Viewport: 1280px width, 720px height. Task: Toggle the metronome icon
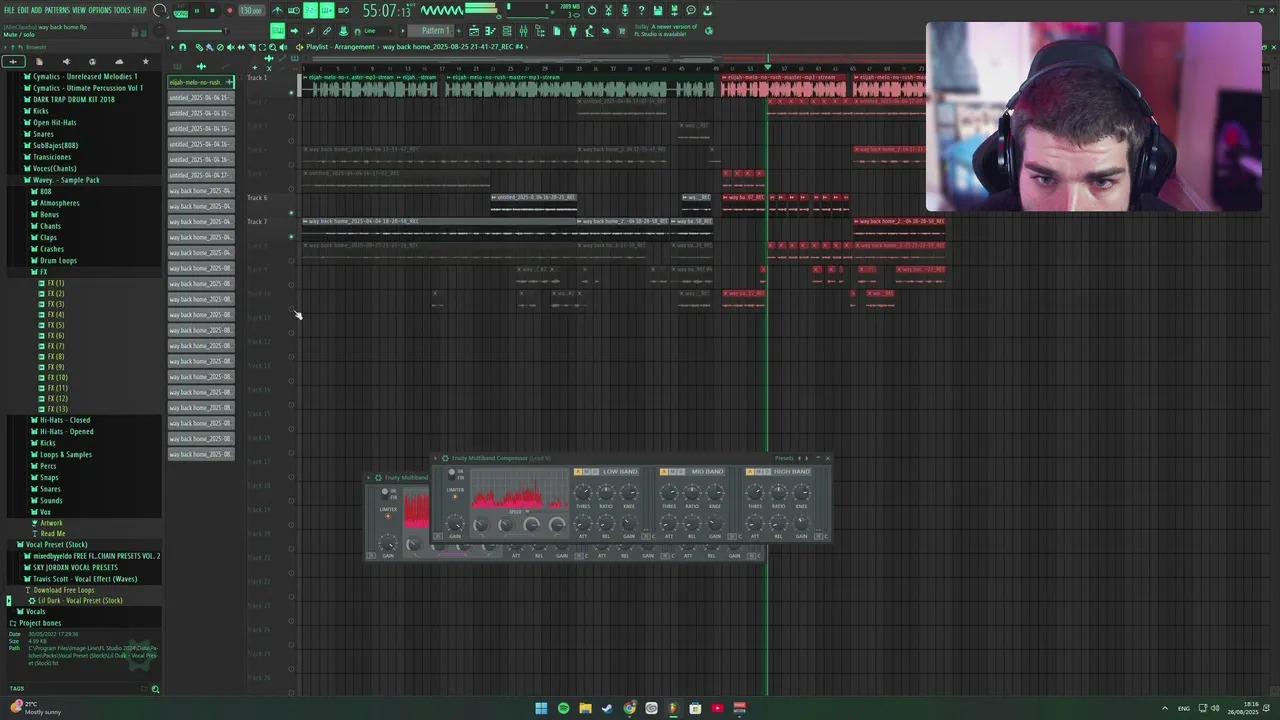point(278,11)
